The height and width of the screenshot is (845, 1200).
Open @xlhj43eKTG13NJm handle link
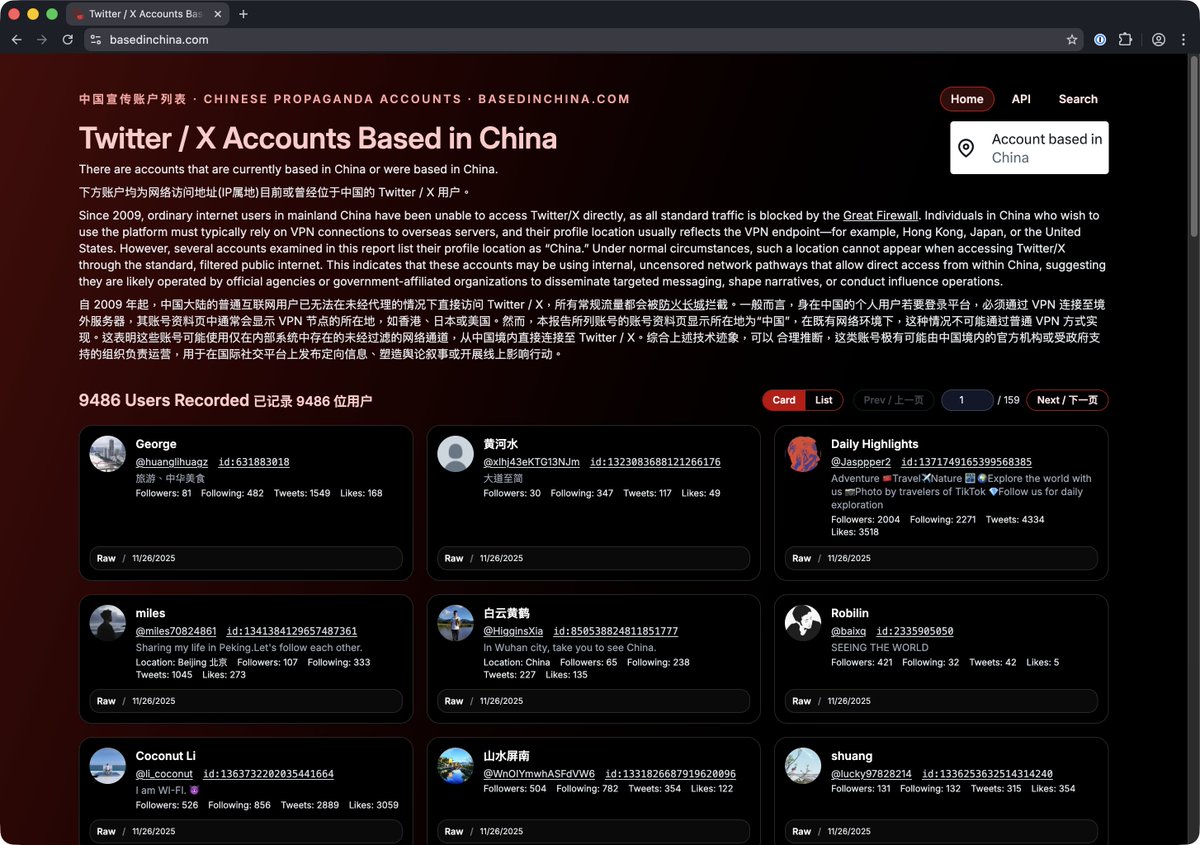point(531,462)
